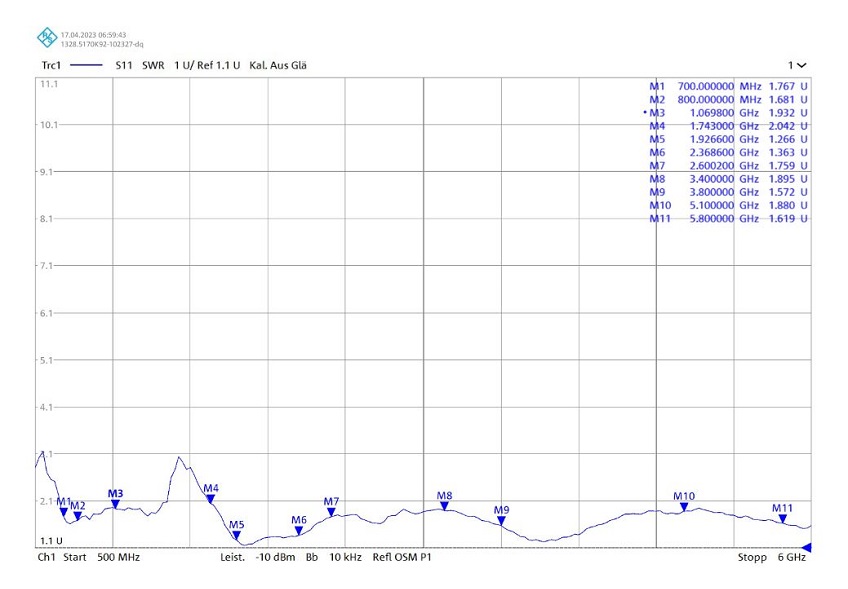Click the M2 800.000000 MHz marker readout
This screenshot has width=848, height=589.
[x=728, y=100]
